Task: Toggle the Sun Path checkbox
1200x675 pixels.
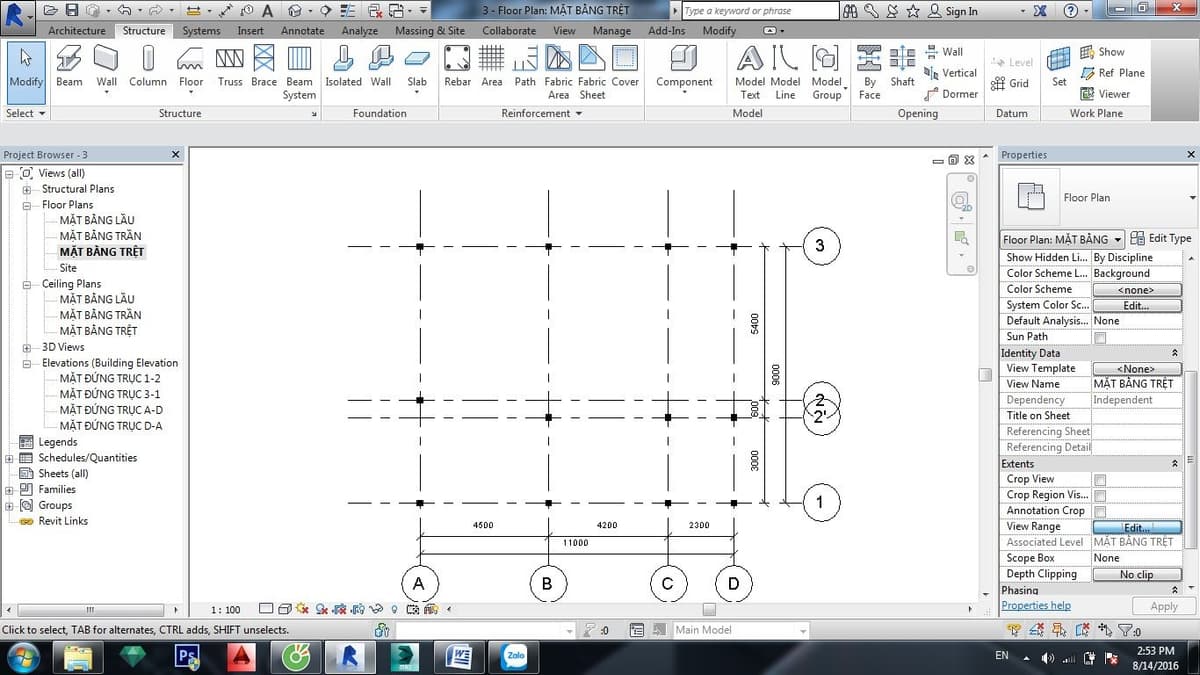Action: click(x=1100, y=337)
